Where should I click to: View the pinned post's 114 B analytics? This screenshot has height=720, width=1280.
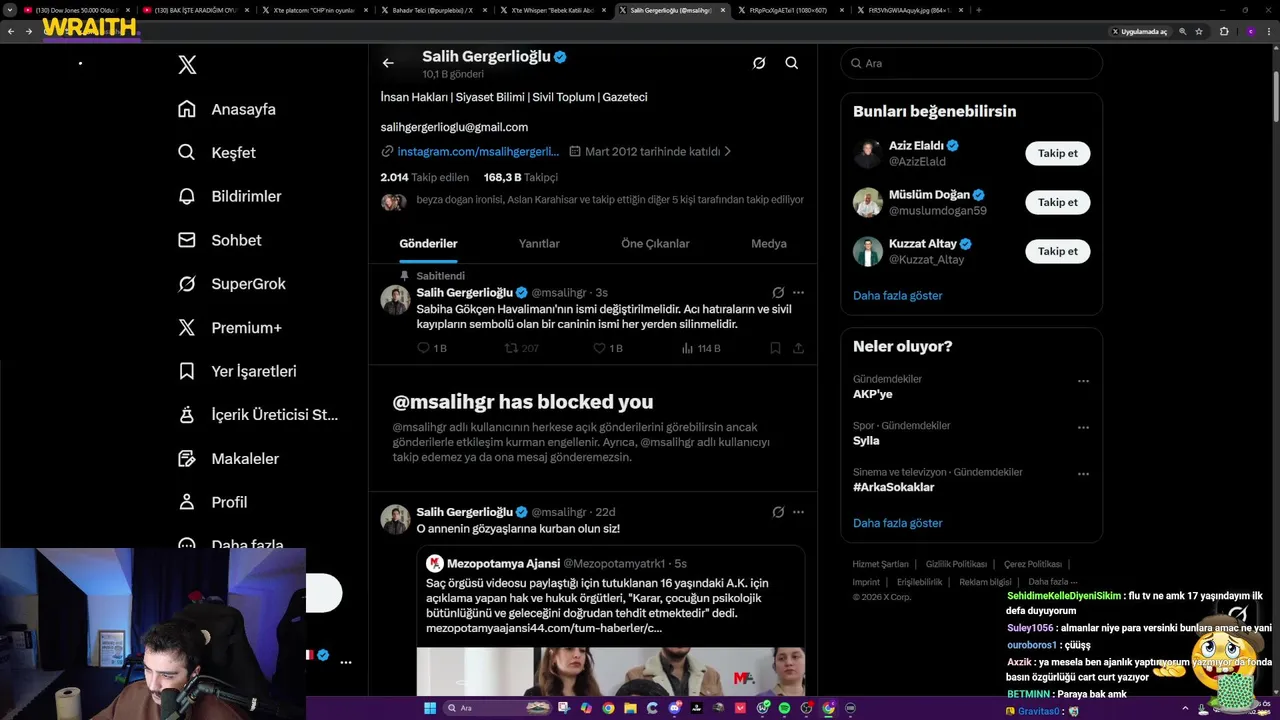point(700,348)
